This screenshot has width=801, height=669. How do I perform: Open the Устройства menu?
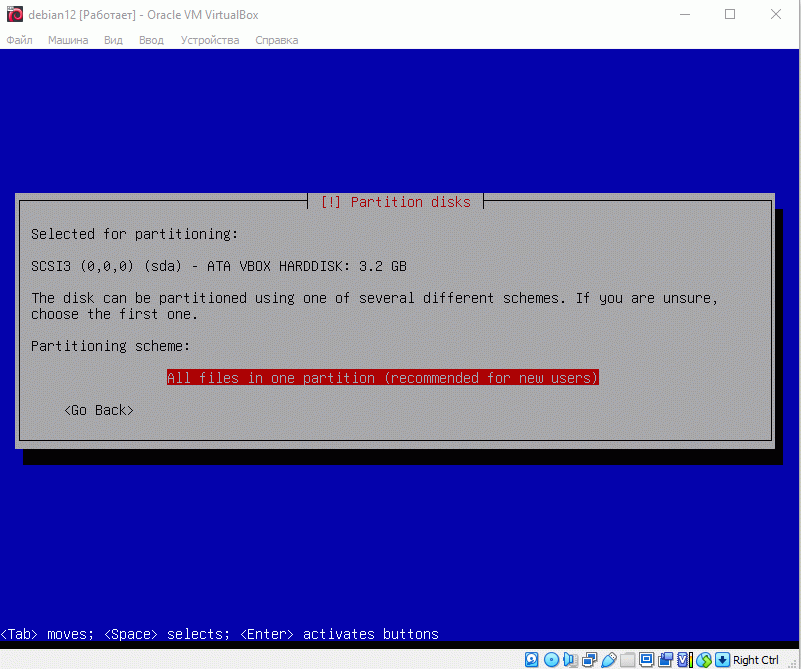(210, 40)
